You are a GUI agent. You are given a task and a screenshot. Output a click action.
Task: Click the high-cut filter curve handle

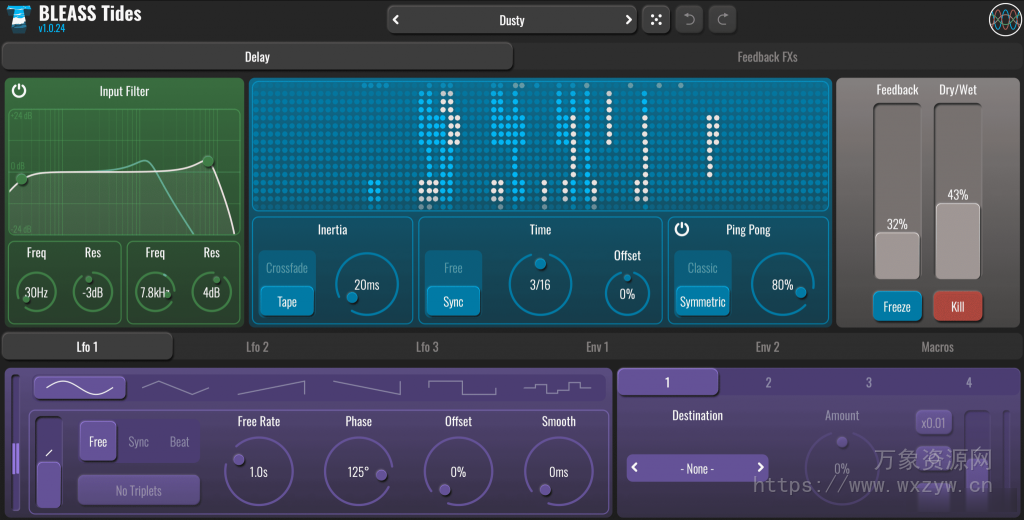[x=208, y=161]
